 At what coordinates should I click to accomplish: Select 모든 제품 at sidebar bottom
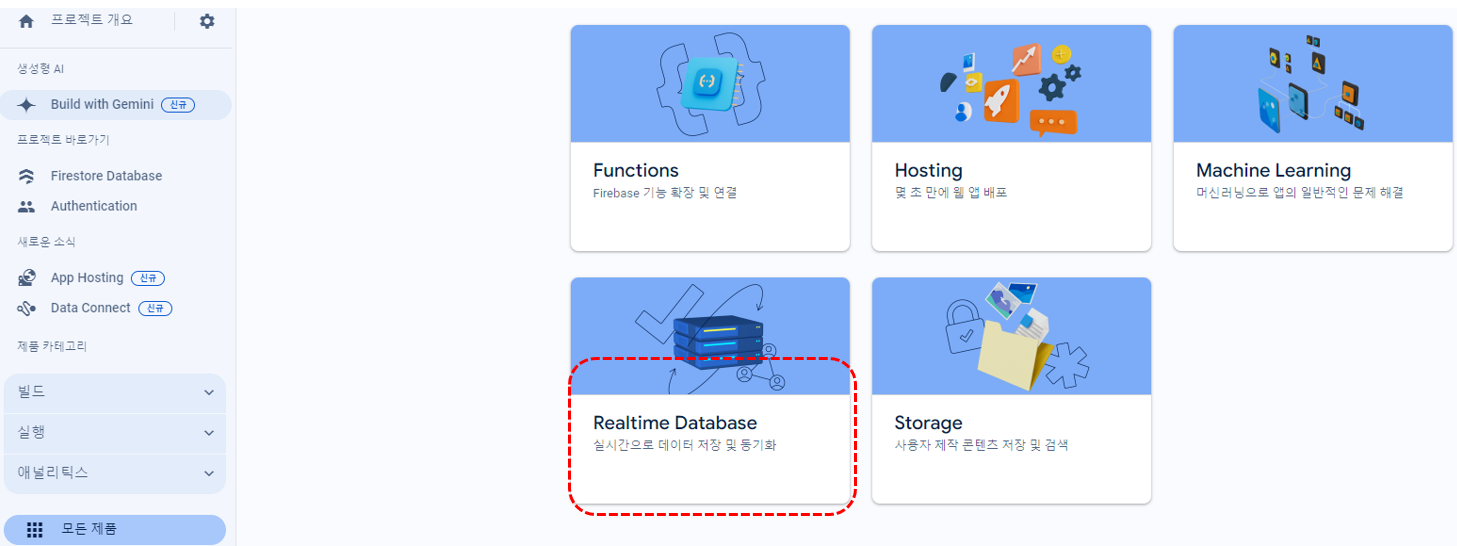click(115, 530)
